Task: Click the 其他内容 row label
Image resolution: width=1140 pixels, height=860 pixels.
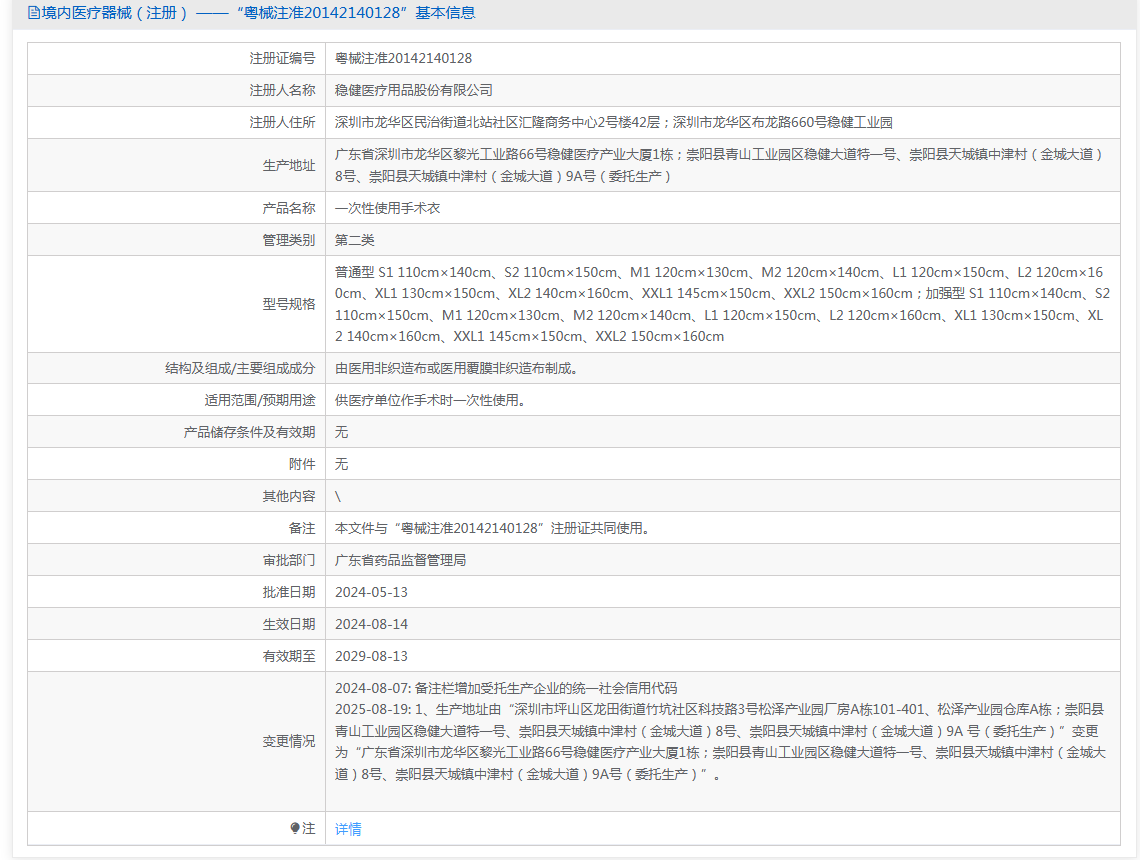Action: (289, 496)
